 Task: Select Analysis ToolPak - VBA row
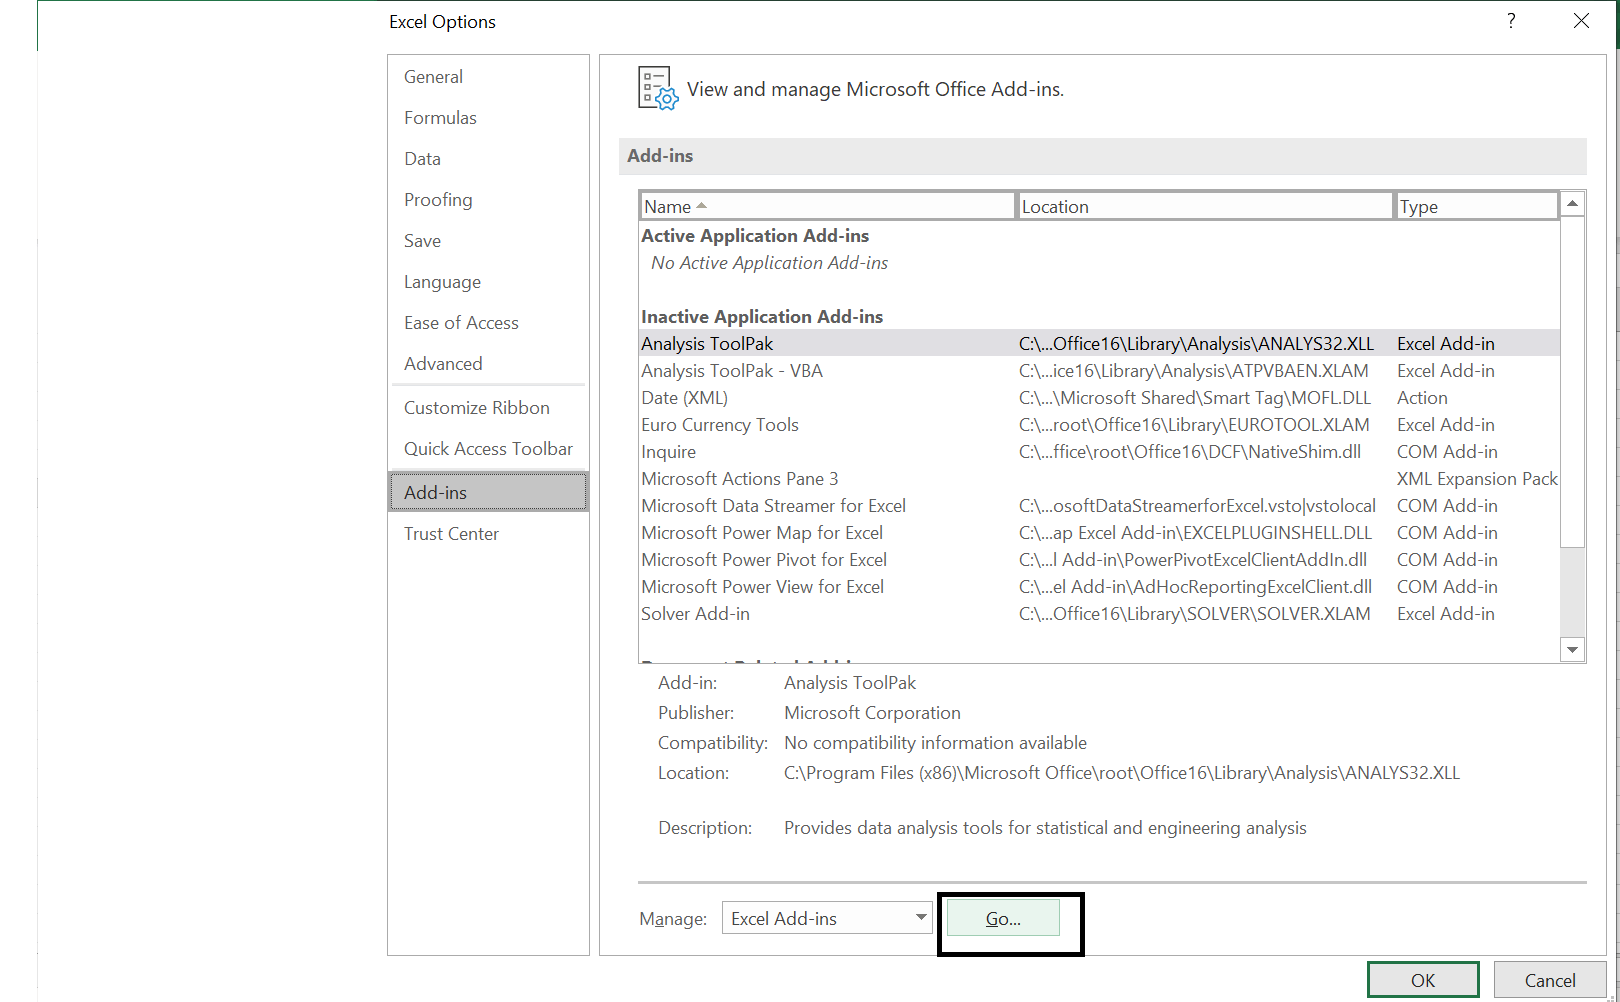[1099, 370]
